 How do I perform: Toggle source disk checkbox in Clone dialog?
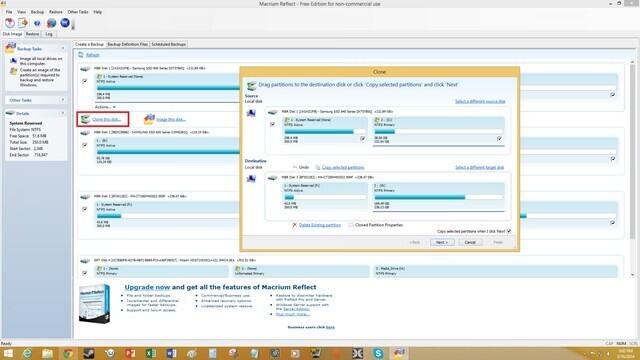(272, 124)
